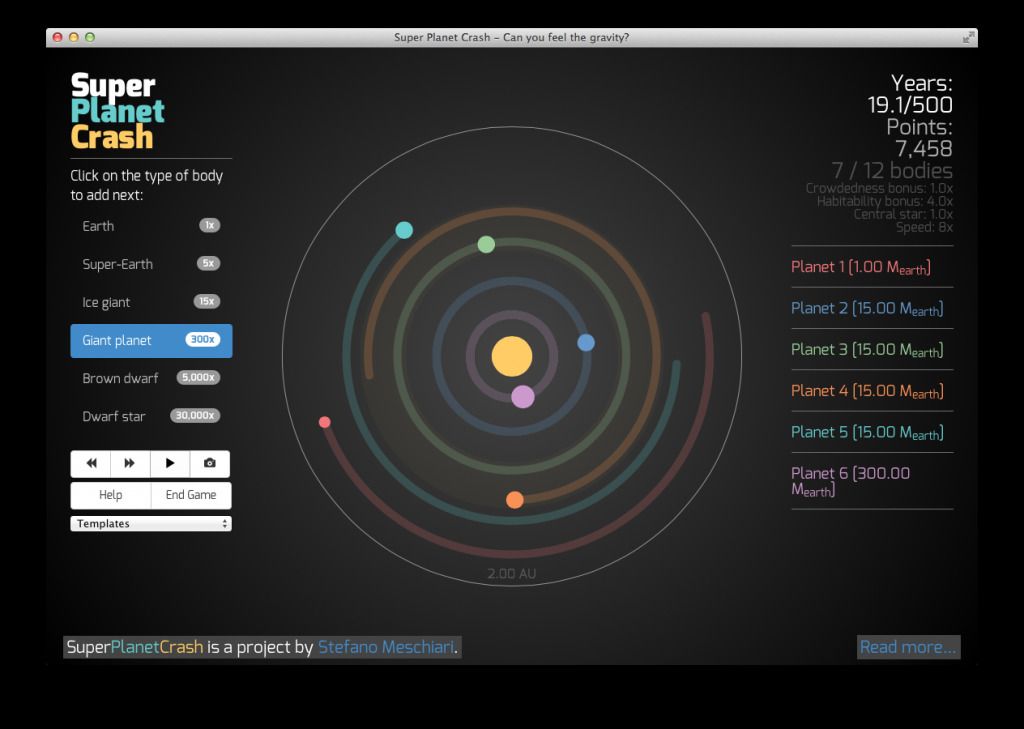Image resolution: width=1024 pixels, height=729 pixels.
Task: Select the central star in the system
Action: [x=512, y=356]
